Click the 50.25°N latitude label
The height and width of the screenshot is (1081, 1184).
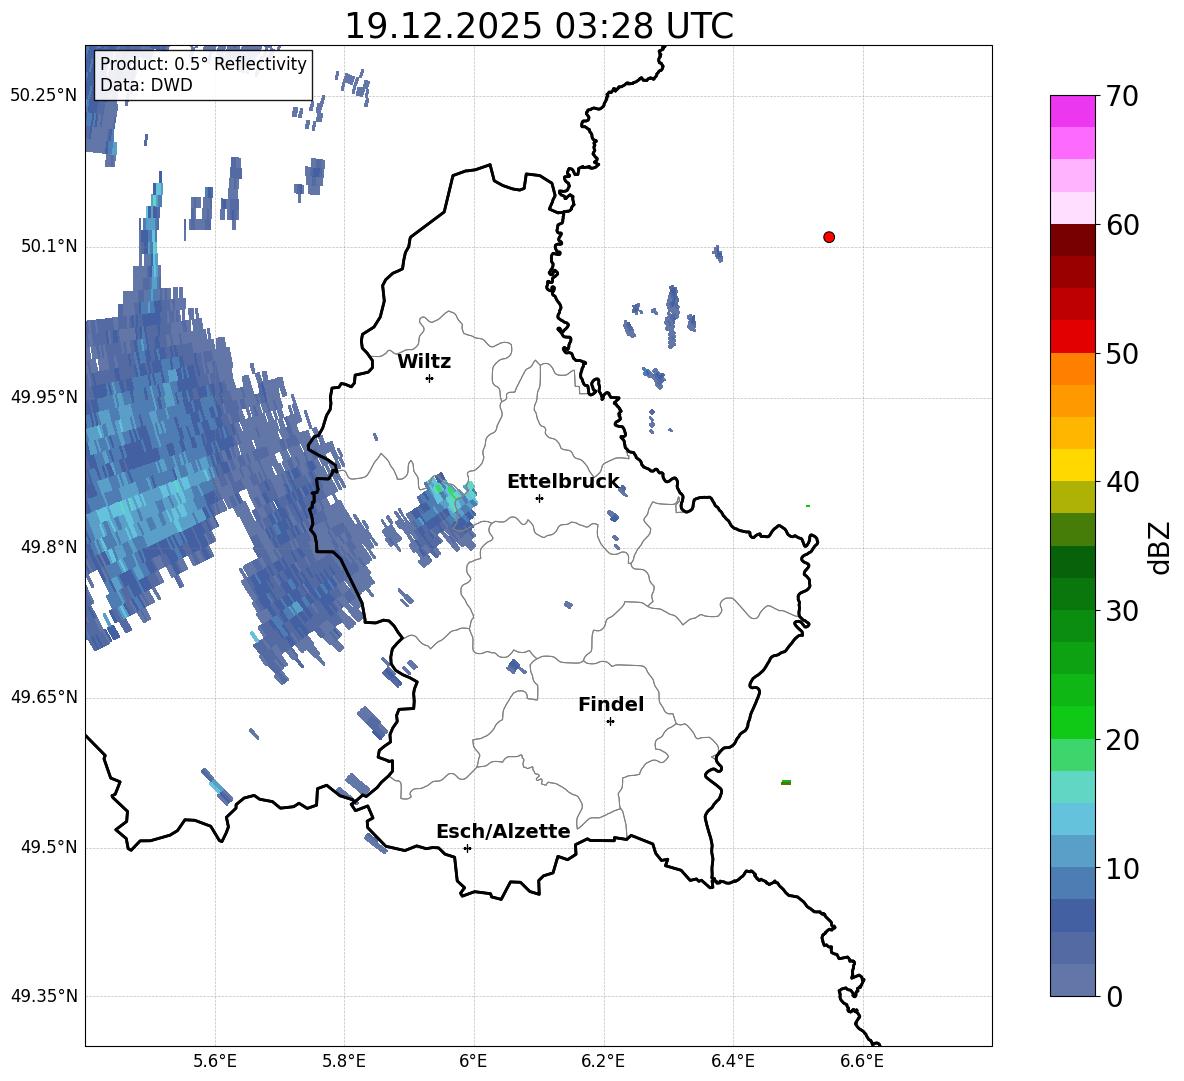click(44, 96)
